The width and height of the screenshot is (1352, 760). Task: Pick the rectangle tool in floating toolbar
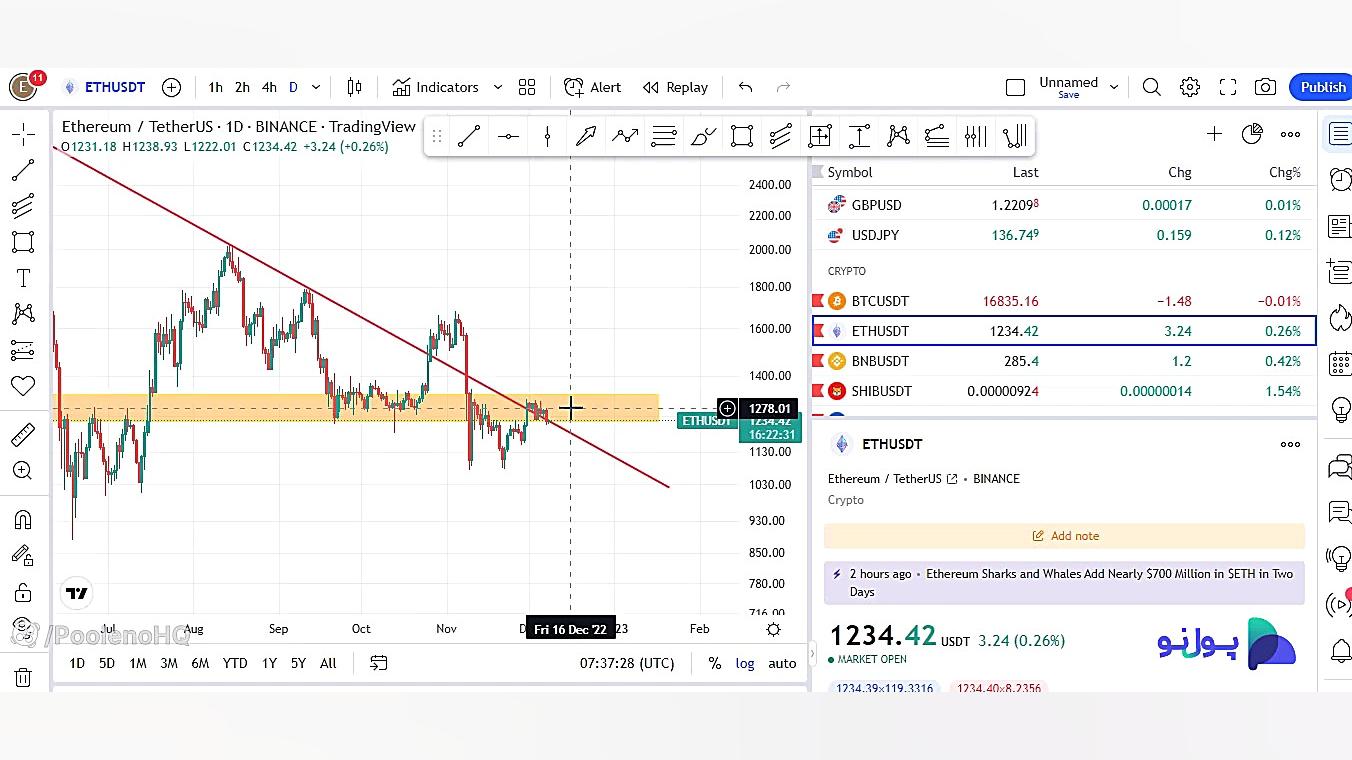pyautogui.click(x=742, y=136)
